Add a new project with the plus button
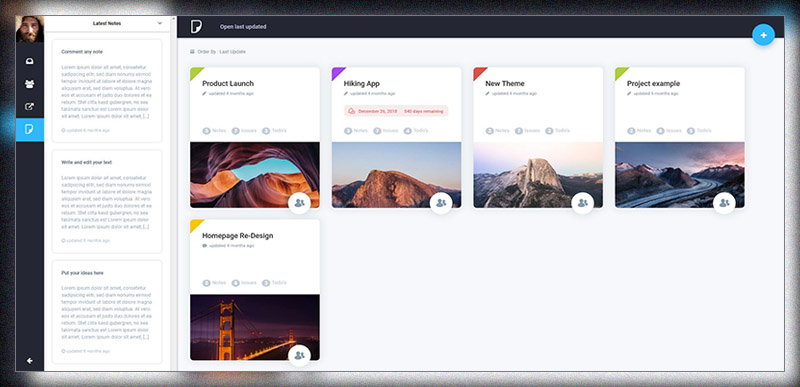The image size is (800, 387). point(763,35)
